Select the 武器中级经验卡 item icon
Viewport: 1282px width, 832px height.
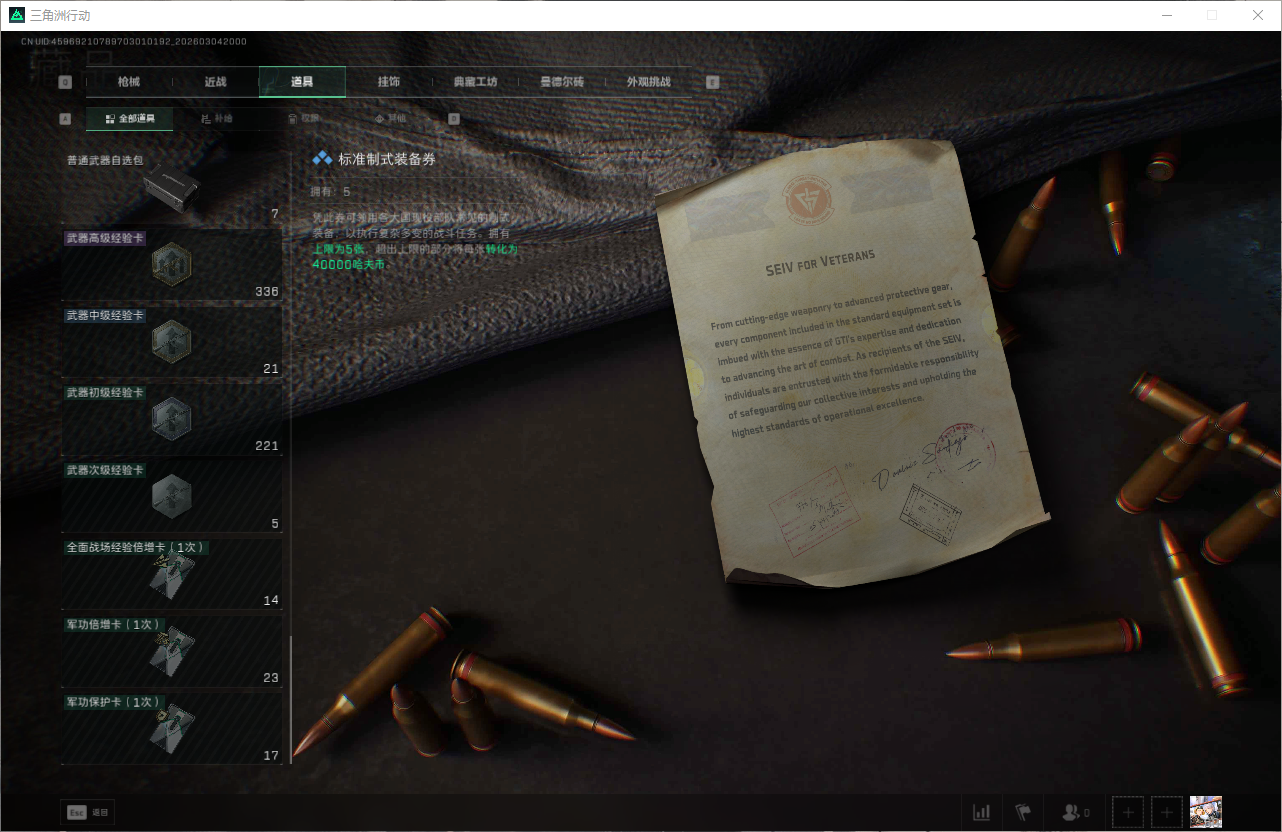[171, 341]
